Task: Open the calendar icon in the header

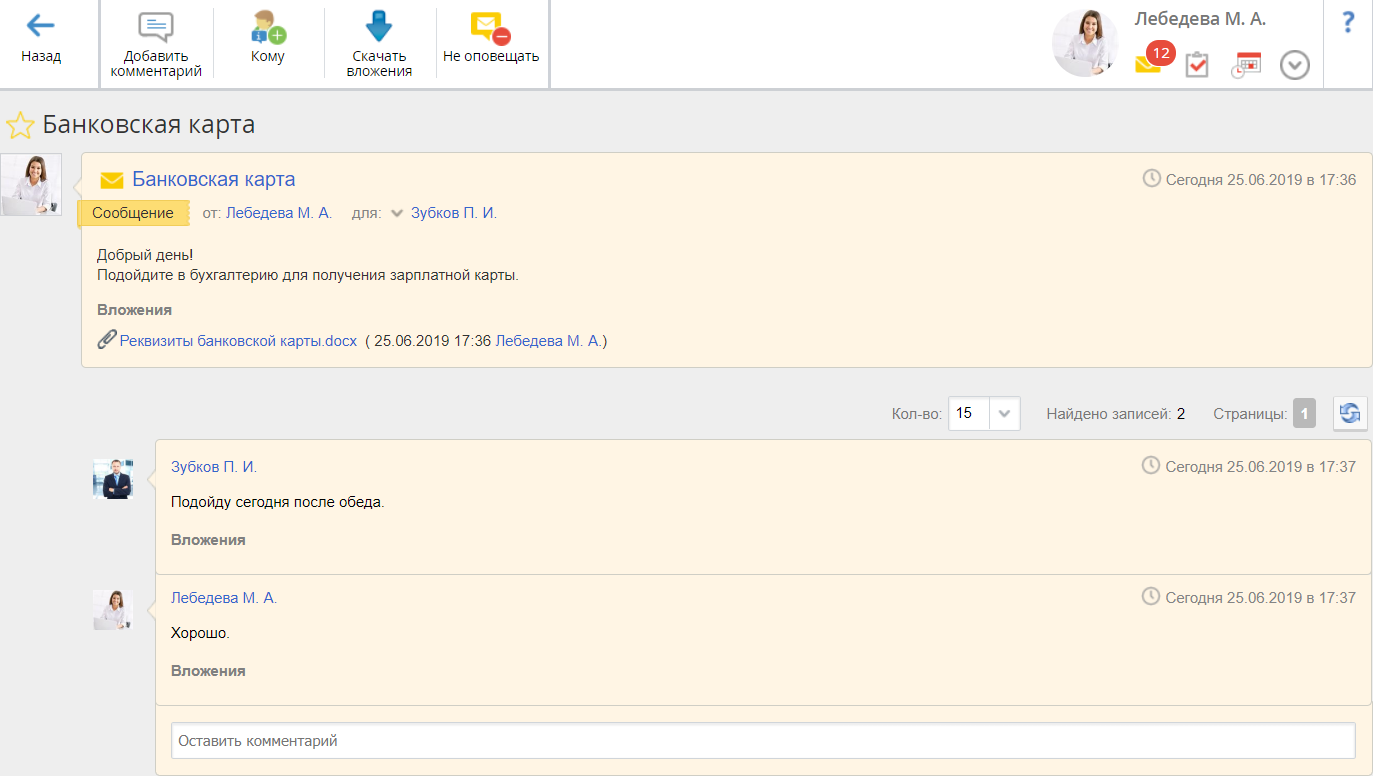Action: tap(1246, 65)
